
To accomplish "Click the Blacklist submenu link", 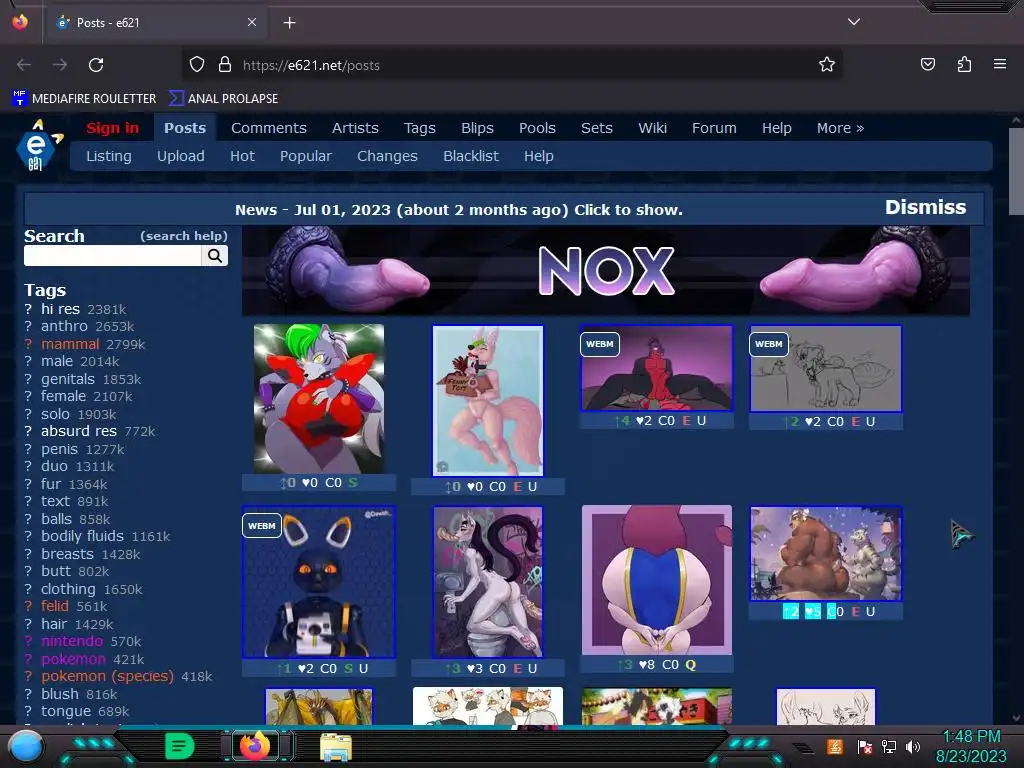I will coord(471,156).
